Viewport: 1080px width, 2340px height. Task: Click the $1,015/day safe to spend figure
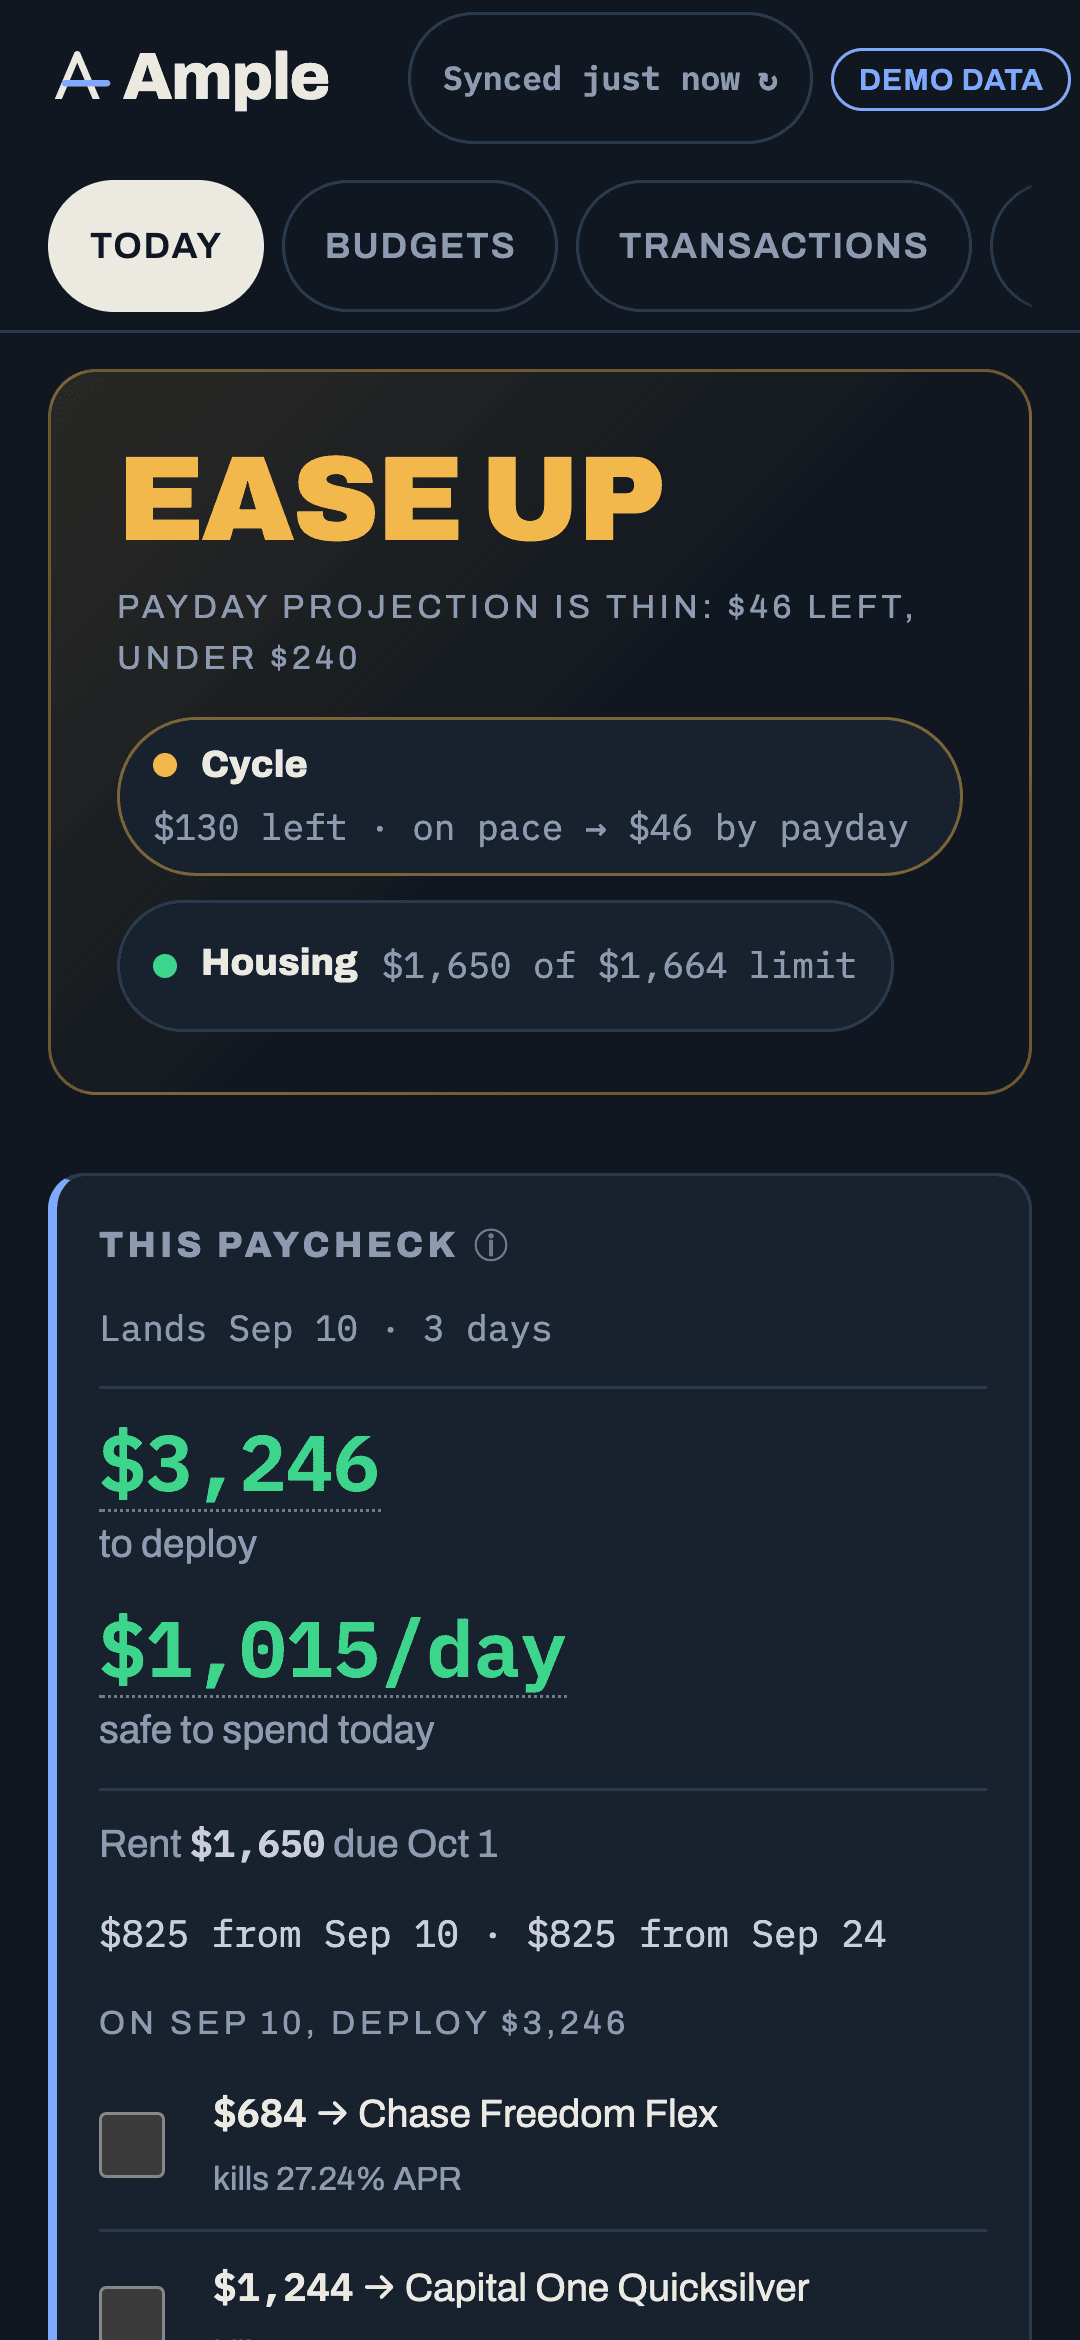[x=333, y=1651]
